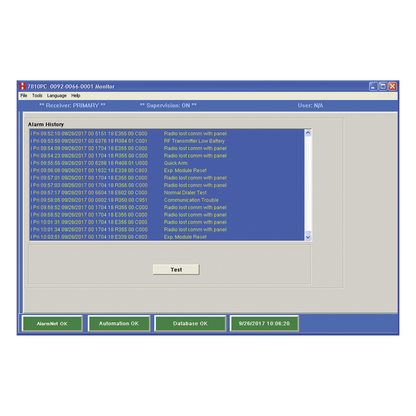Select the 09:52:10 alarm history entry
Screen dimensions: 416x416
167,134
